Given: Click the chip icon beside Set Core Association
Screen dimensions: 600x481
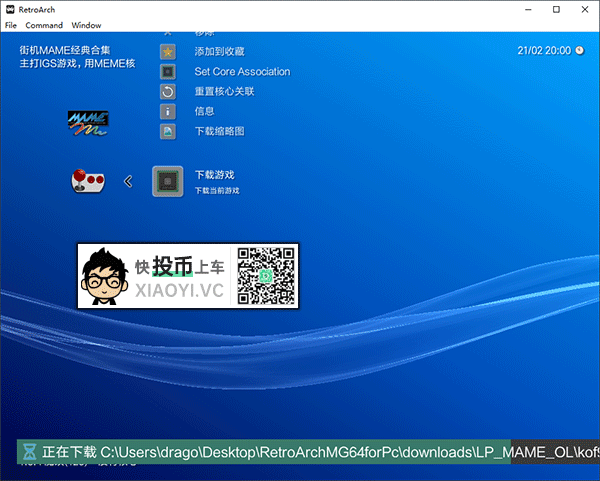Looking at the screenshot, I should tap(169, 71).
